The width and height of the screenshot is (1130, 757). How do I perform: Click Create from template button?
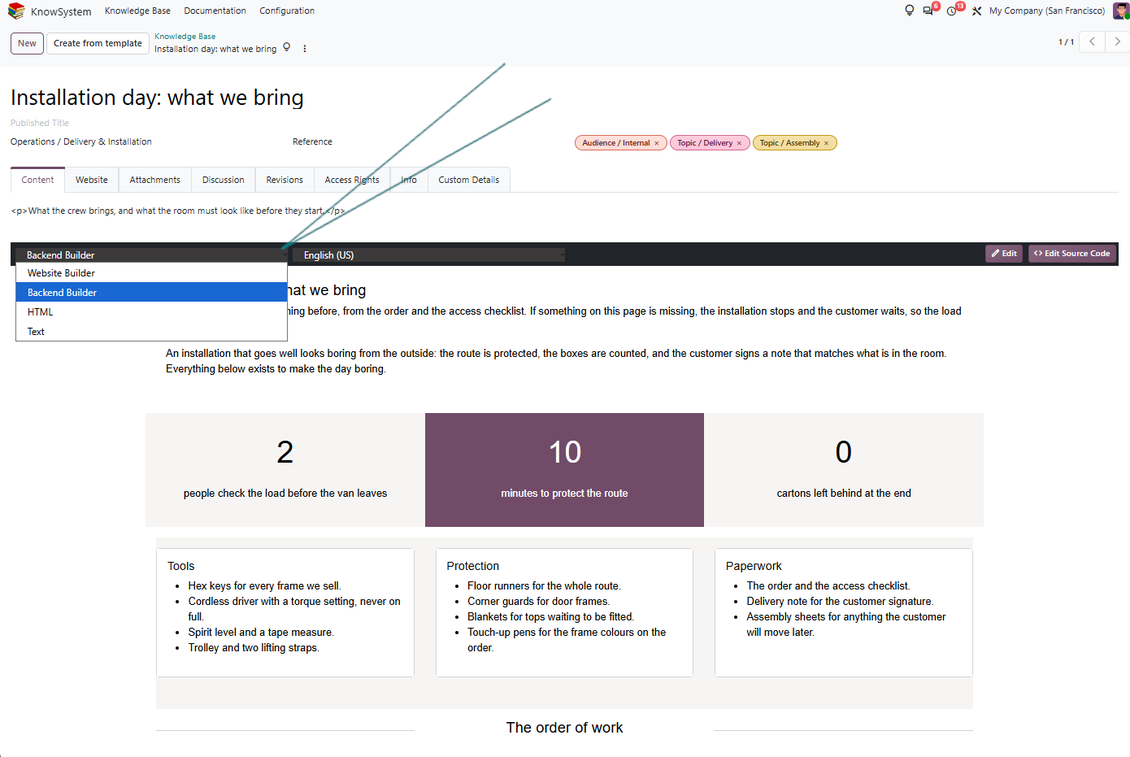tap(98, 43)
